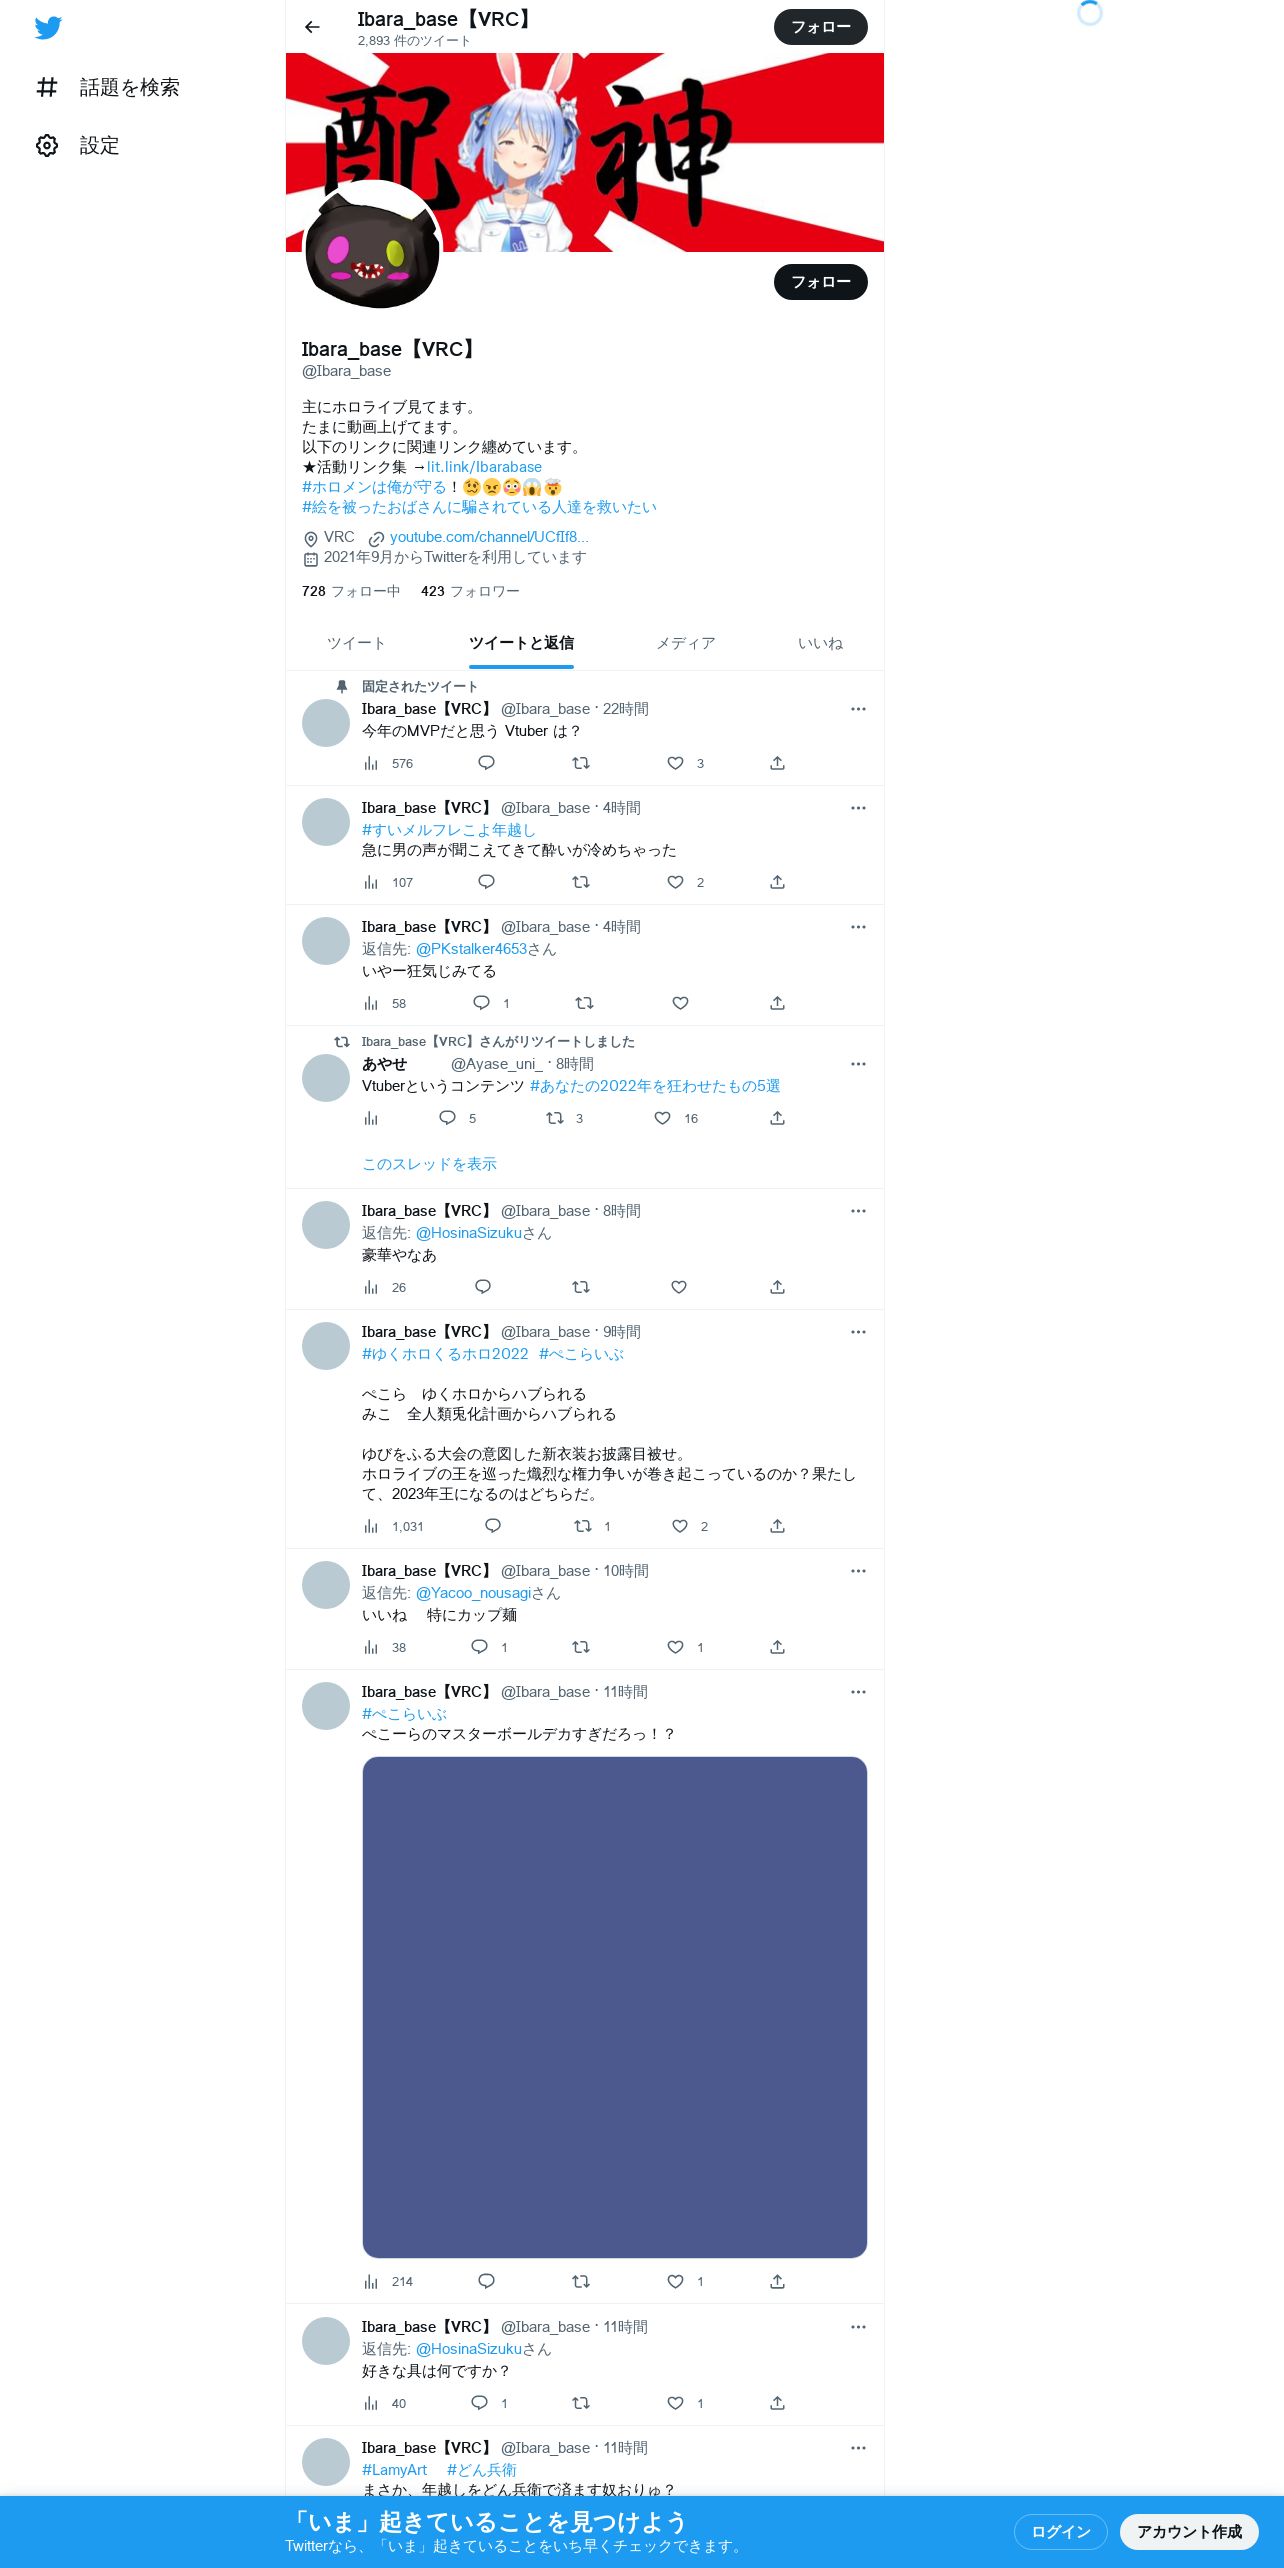The height and width of the screenshot is (2568, 1284).
Task: Share the 好きな具は何ですか reply tweet
Action: (x=777, y=2403)
